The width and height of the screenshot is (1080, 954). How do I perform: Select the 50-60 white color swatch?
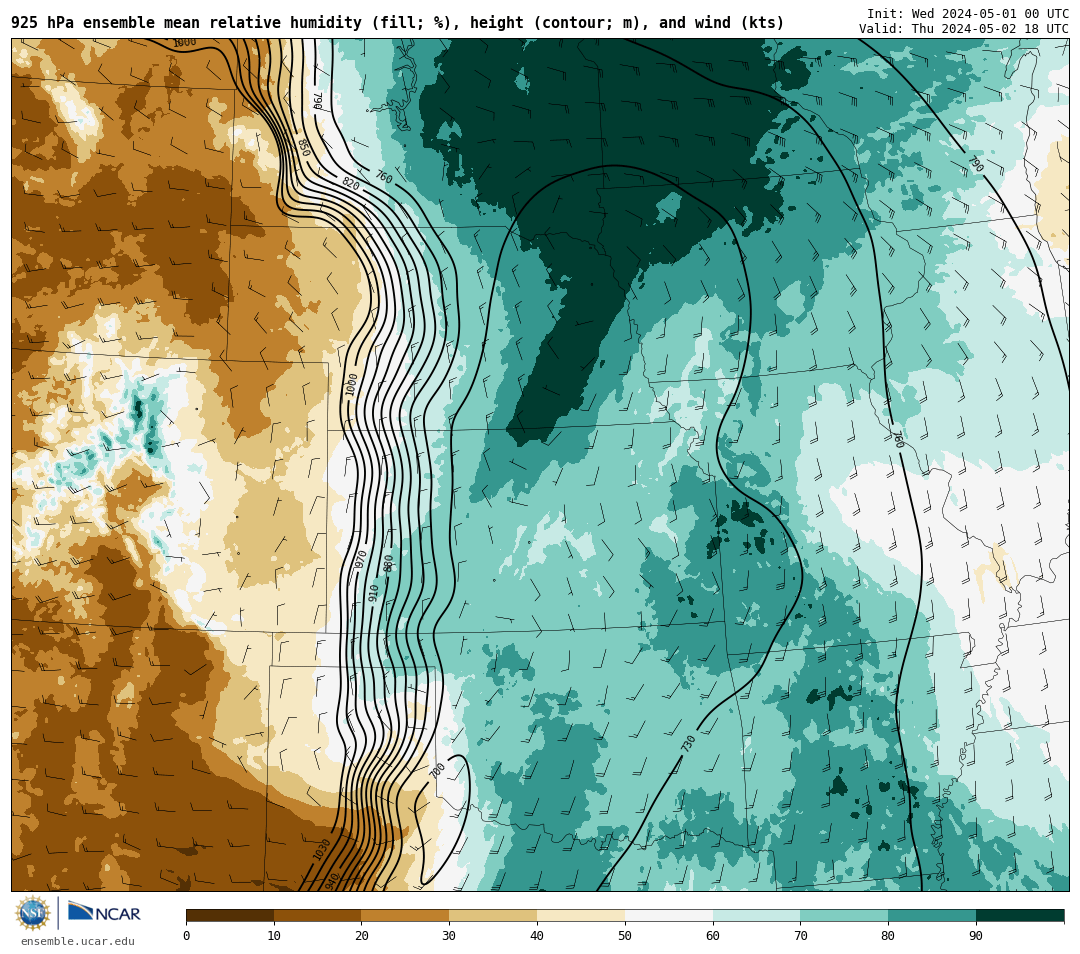click(669, 916)
